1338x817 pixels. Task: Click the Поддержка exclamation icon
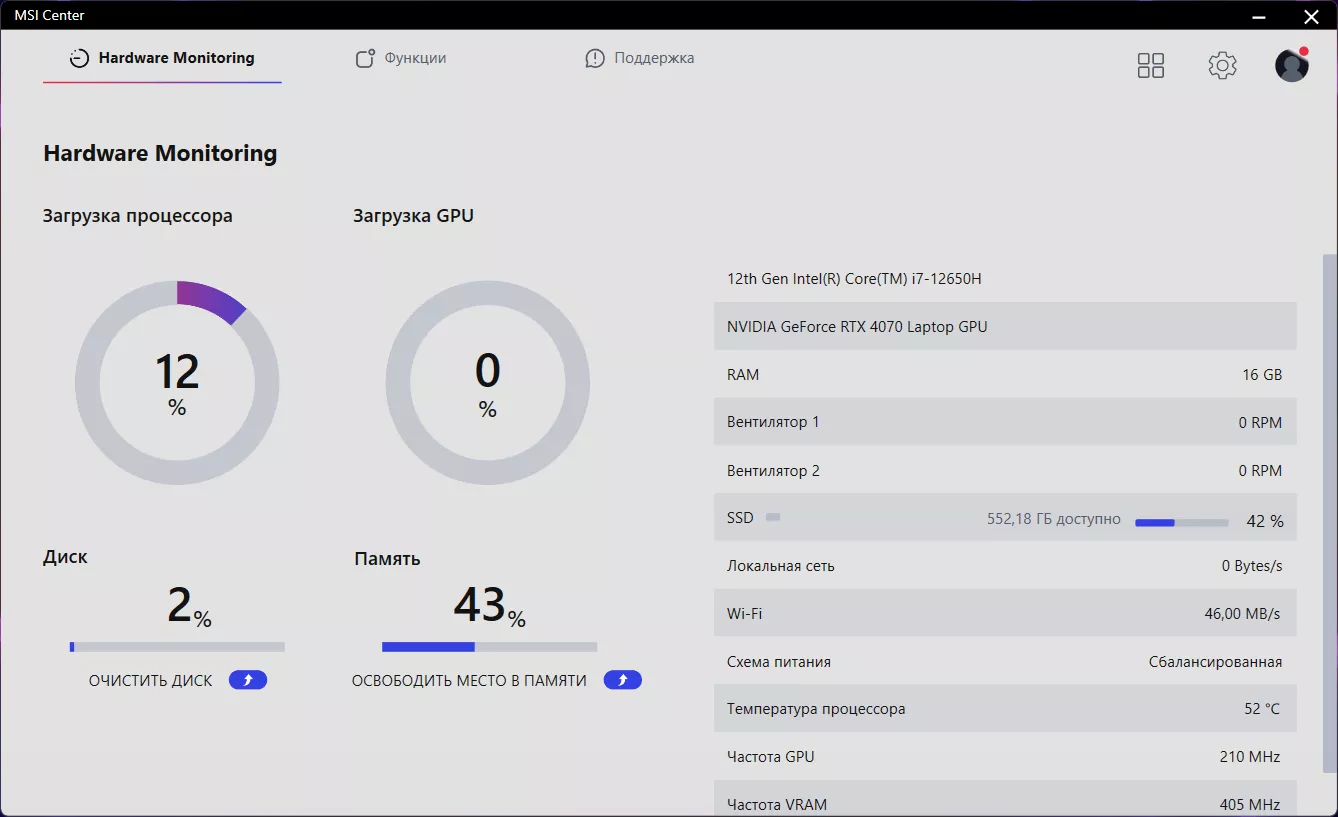click(595, 59)
